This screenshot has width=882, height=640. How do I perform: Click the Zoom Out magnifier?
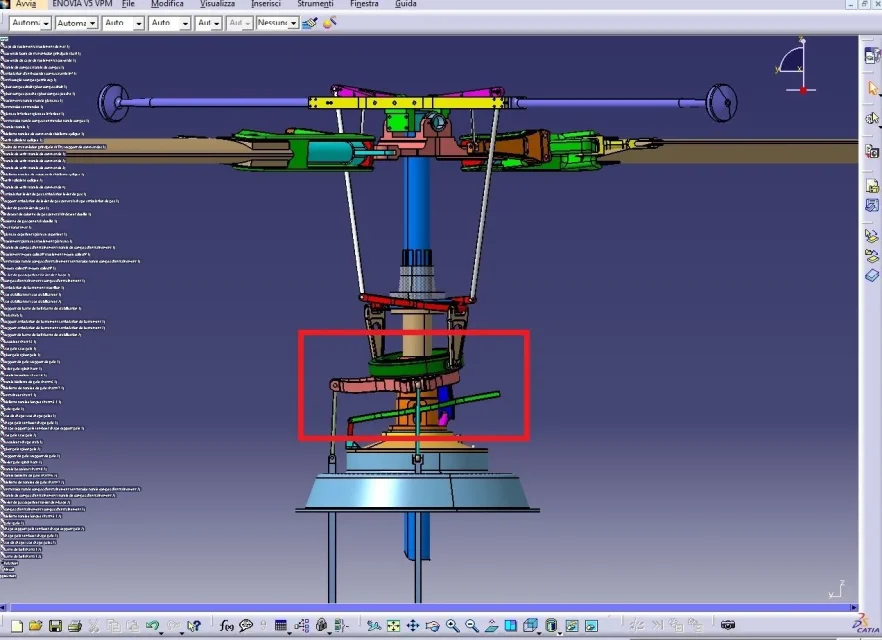click(472, 625)
